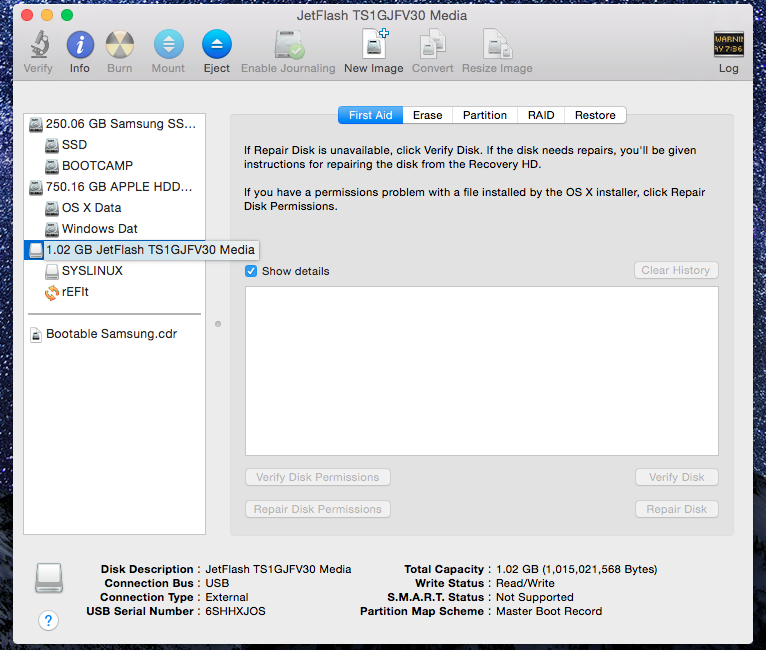The image size is (766, 650).
Task: Select the 250.06 GB Samsung SSD disk
Action: pyautogui.click(x=114, y=124)
